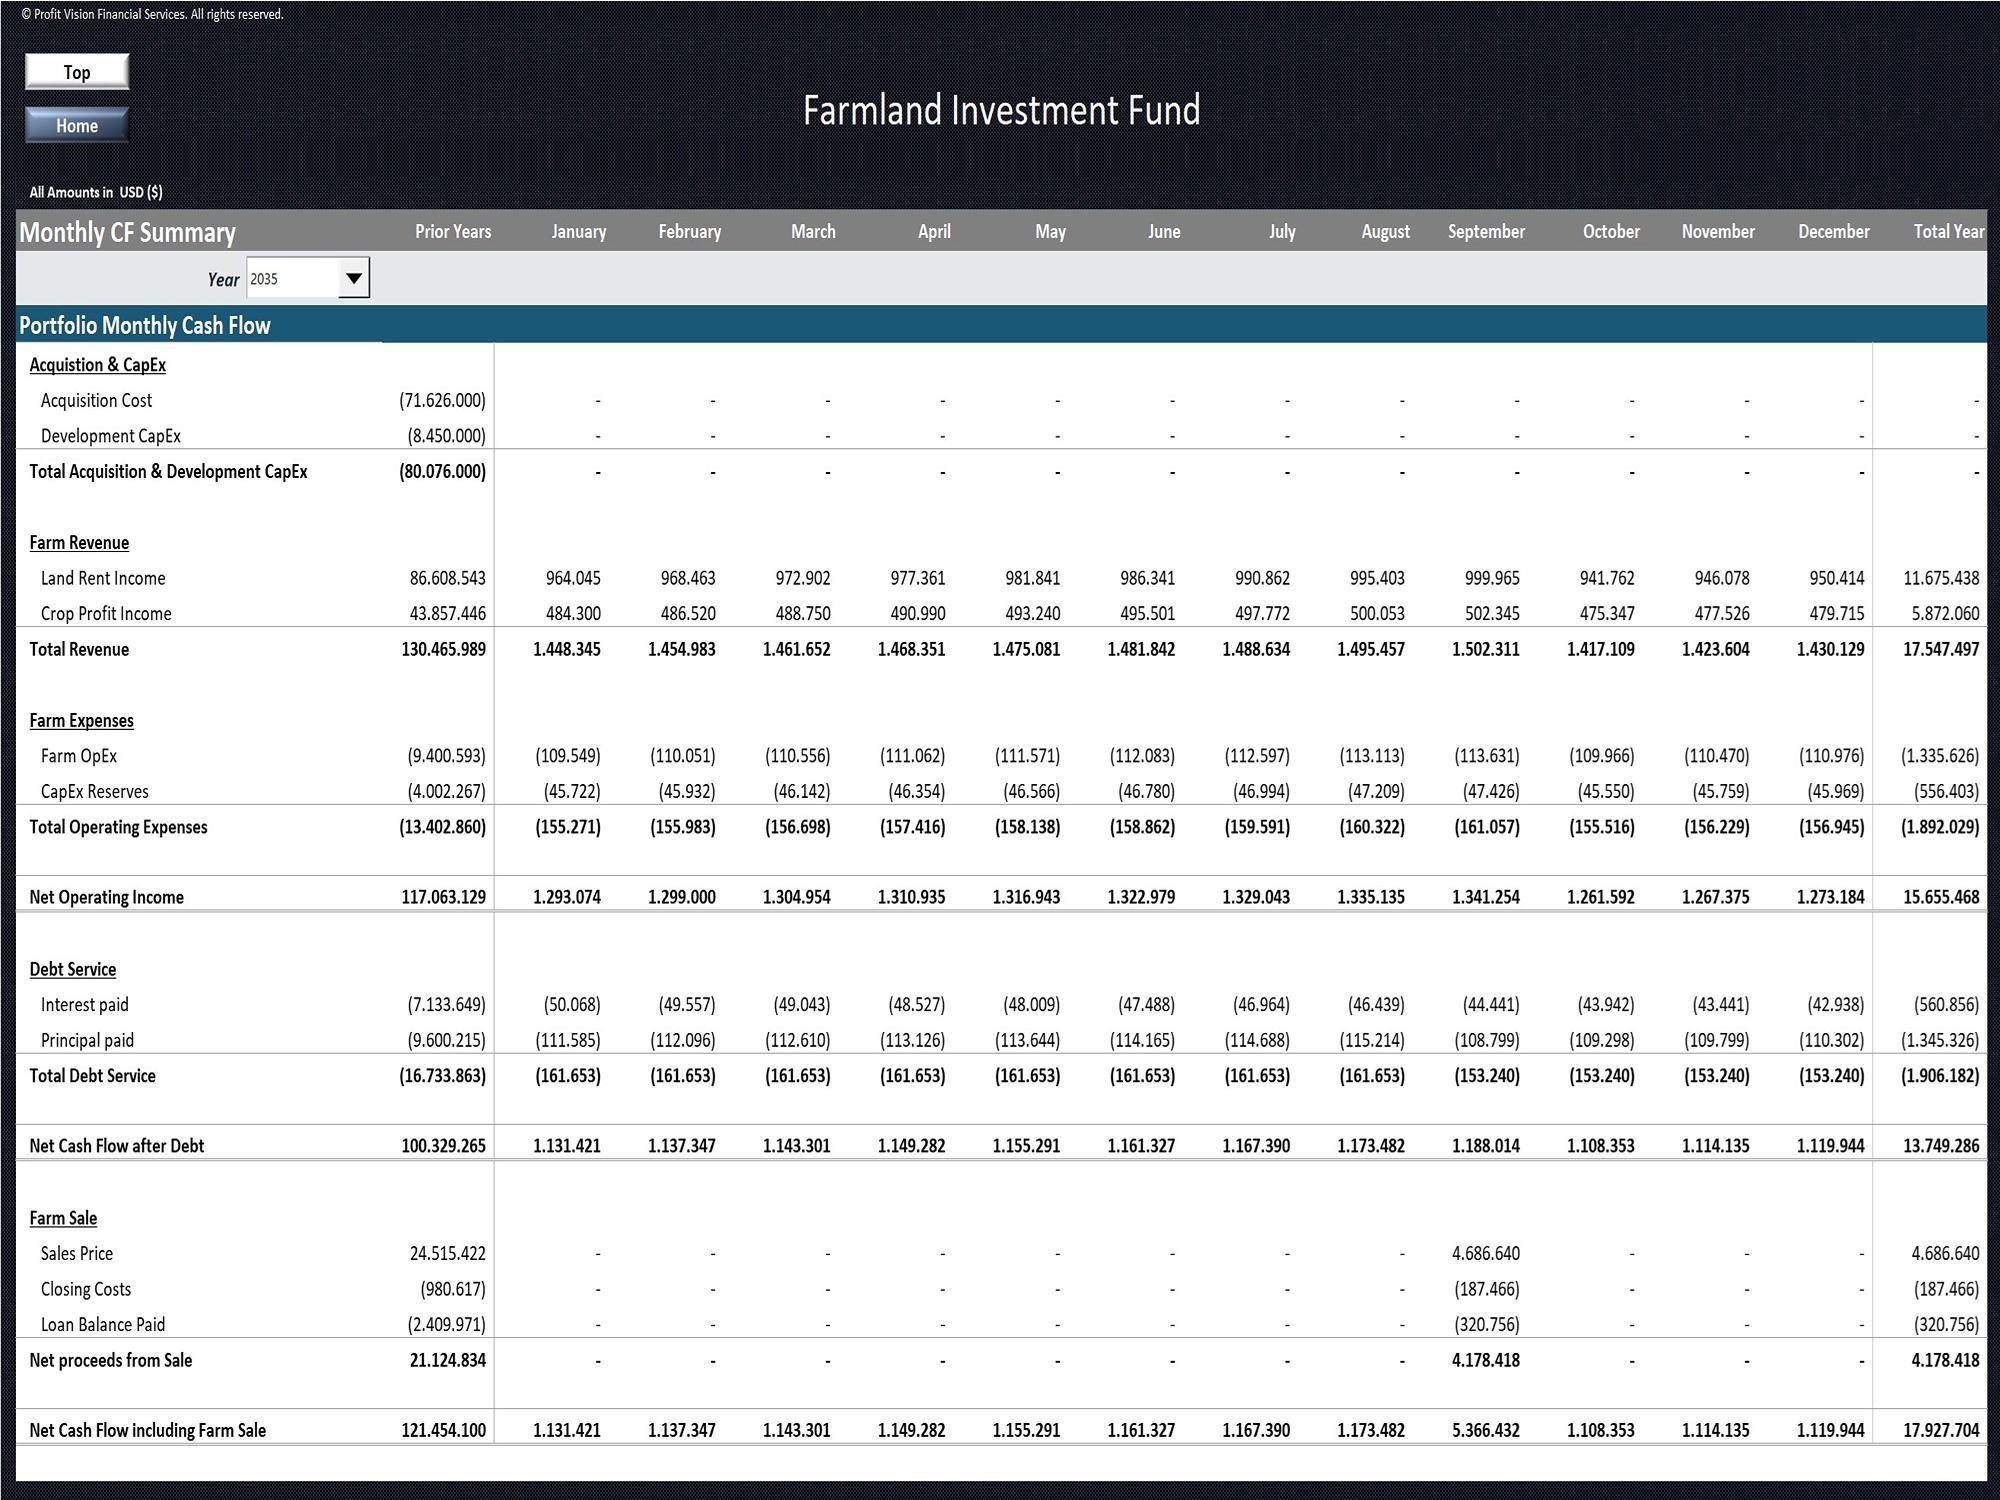Select Net Operating Income Total Year cell
The height and width of the screenshot is (1500, 2000).
coord(1941,897)
